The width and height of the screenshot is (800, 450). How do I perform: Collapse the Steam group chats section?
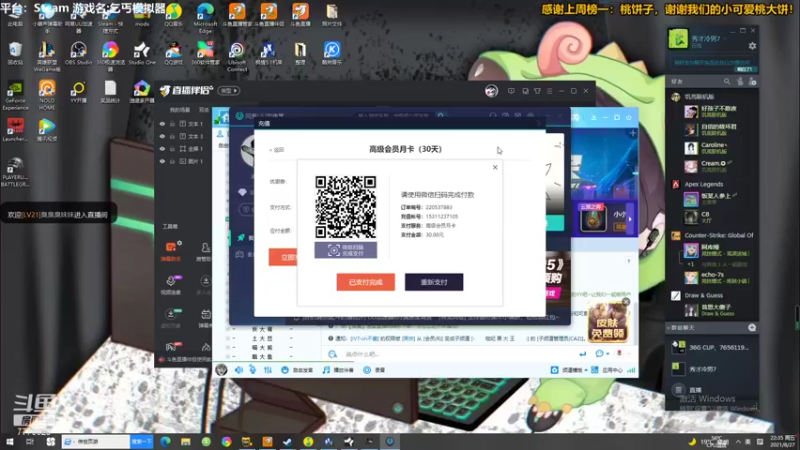coord(668,328)
